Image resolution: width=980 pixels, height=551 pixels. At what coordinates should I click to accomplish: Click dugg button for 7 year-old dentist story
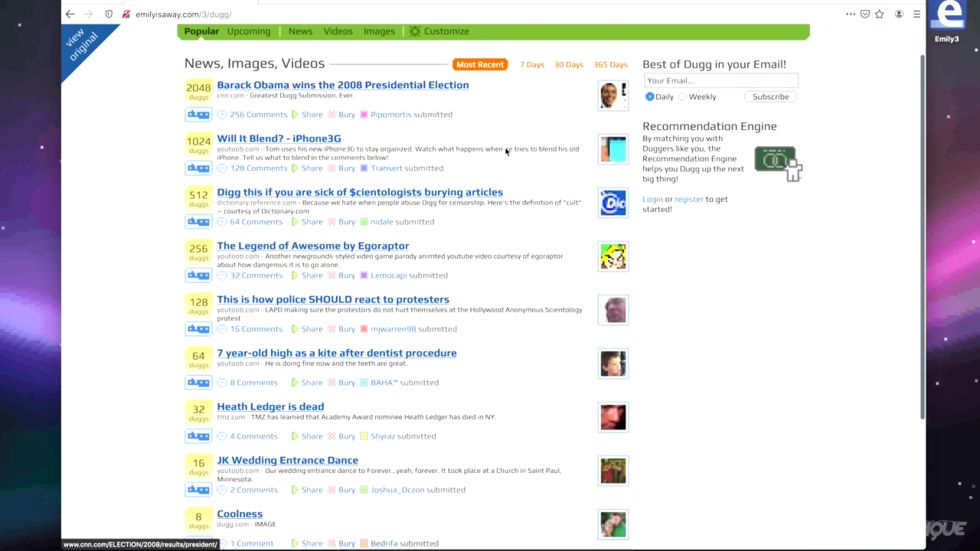[198, 382]
